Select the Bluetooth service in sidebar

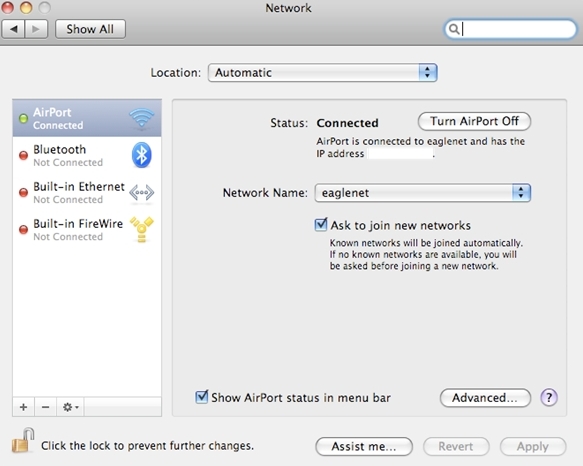[87, 155]
